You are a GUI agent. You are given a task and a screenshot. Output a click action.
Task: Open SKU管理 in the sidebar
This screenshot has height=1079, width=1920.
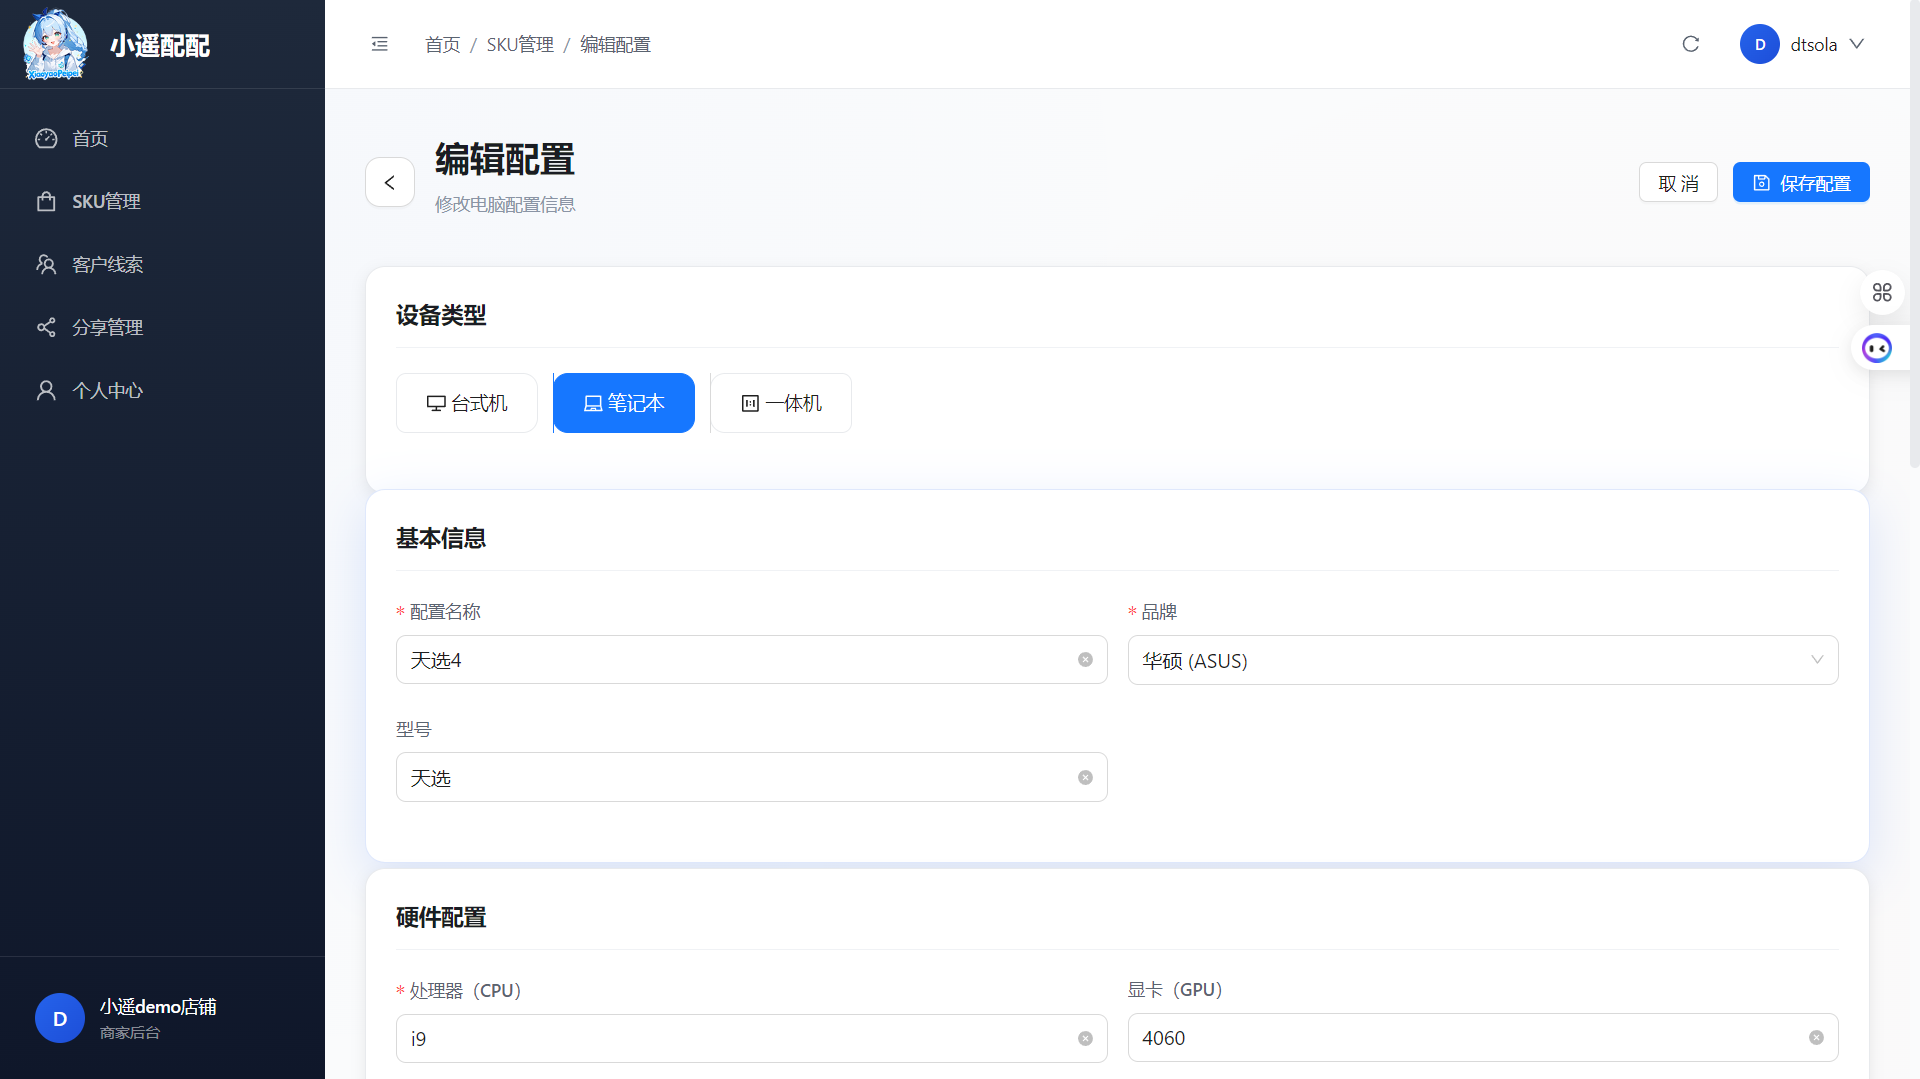106,201
